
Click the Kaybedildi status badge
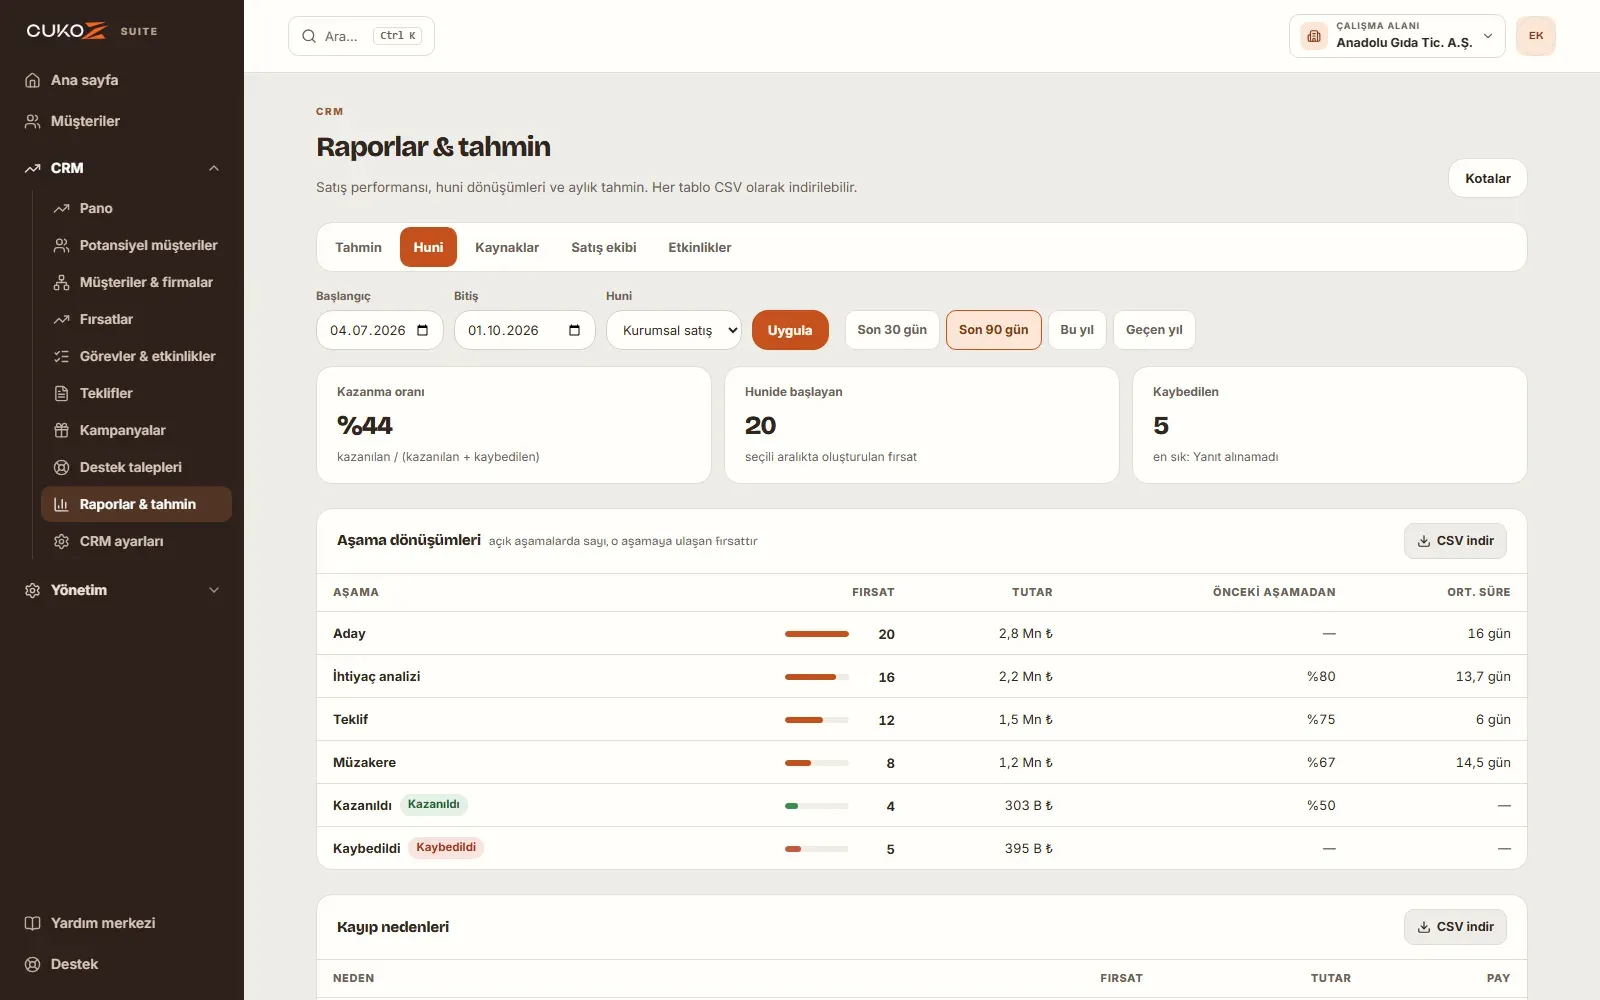[x=446, y=848]
